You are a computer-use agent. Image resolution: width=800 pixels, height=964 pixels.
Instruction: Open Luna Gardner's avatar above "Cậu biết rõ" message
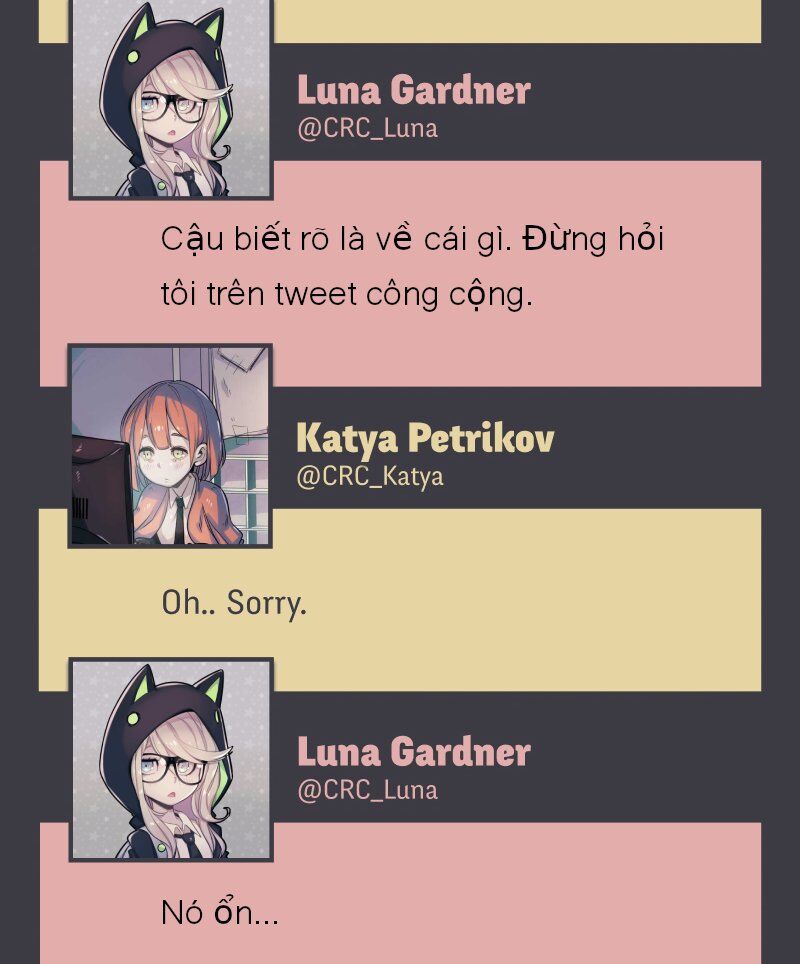tap(170, 98)
